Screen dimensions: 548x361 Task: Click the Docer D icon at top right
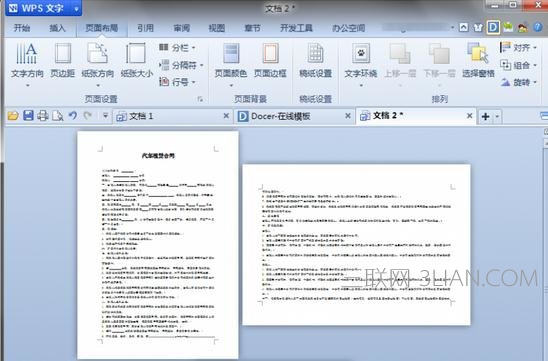[493, 27]
